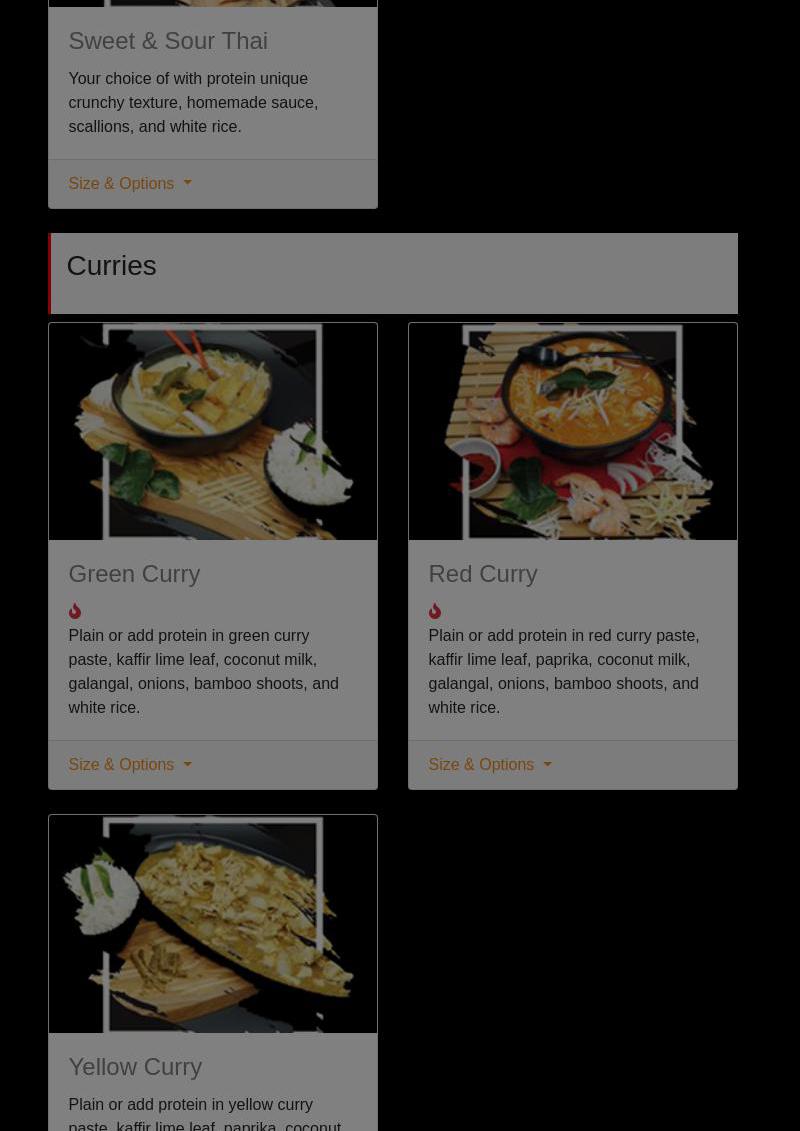Click the Red Curry title
The height and width of the screenshot is (1131, 800).
click(x=483, y=574)
